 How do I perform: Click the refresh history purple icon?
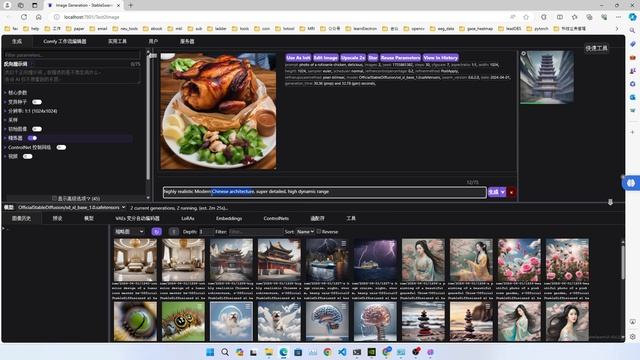pos(156,231)
